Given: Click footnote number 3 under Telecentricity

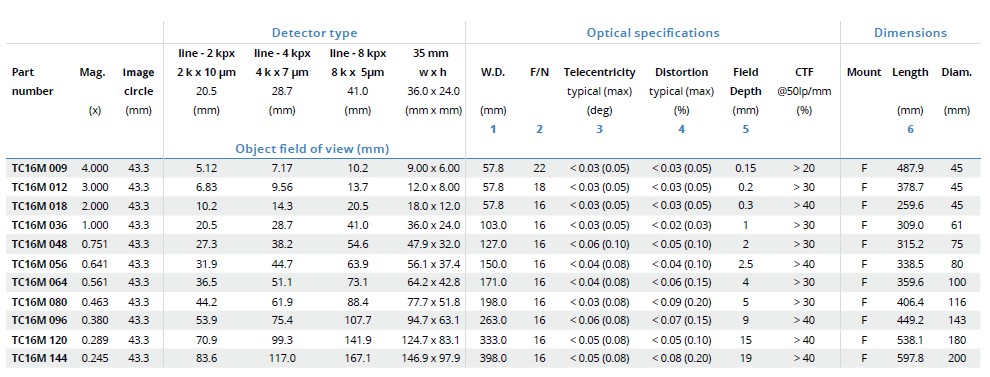Looking at the screenshot, I should 599,129.
